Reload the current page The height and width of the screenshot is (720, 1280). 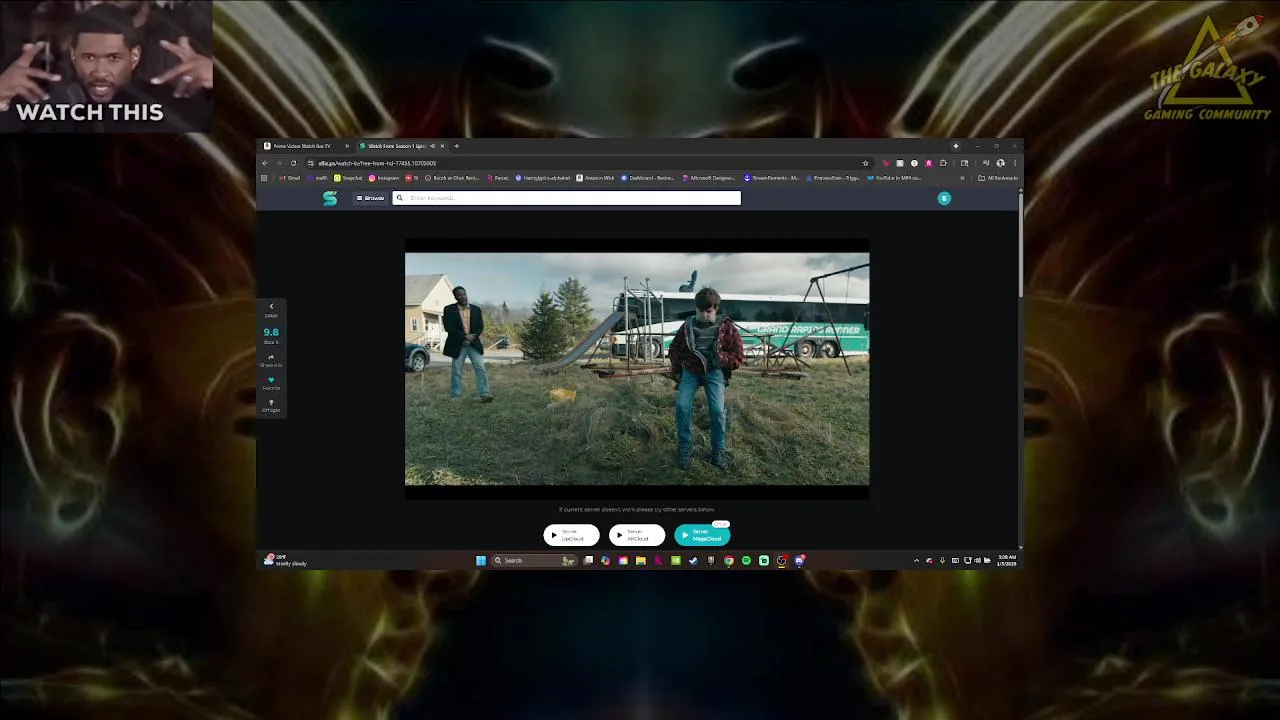293,163
